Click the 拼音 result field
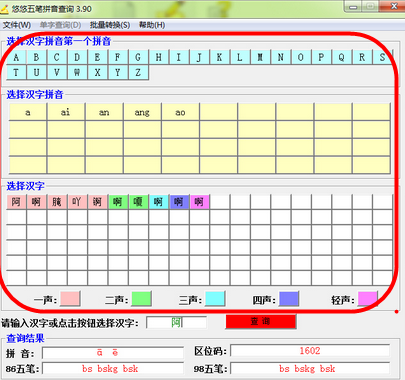 click(113, 353)
